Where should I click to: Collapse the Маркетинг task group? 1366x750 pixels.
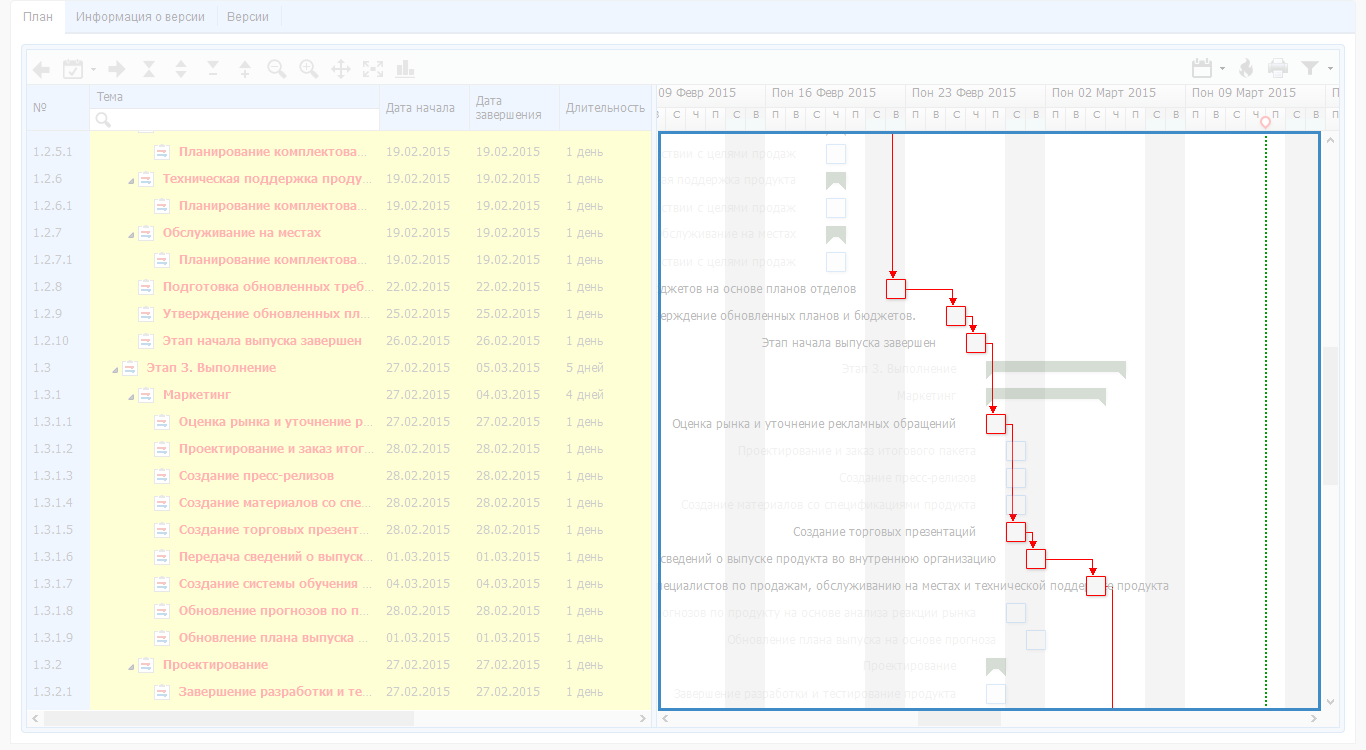pos(131,396)
